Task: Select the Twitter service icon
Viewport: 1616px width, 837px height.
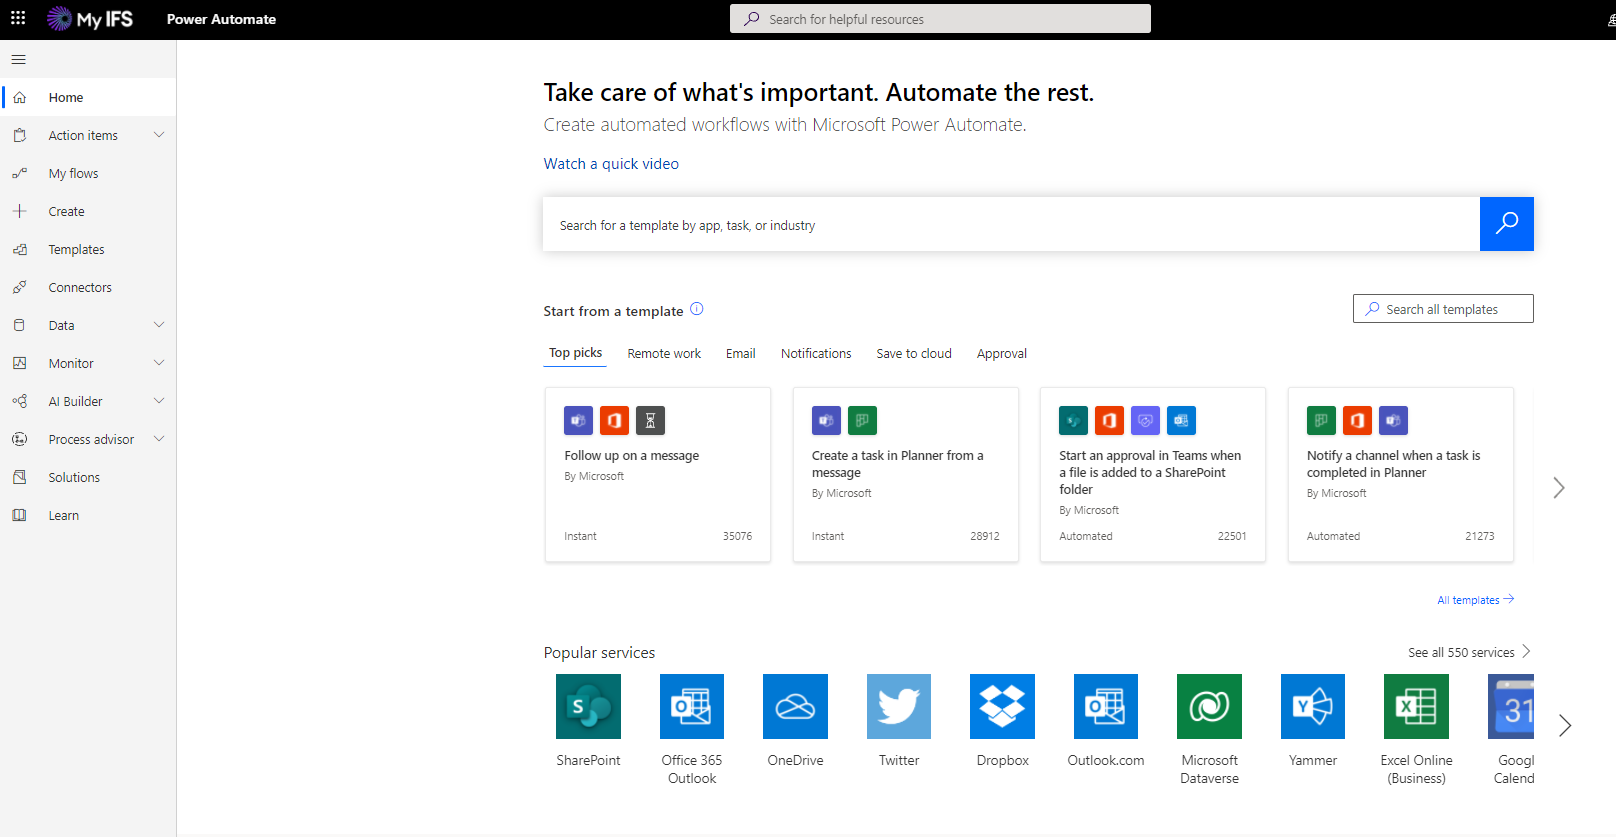Action: pyautogui.click(x=898, y=707)
